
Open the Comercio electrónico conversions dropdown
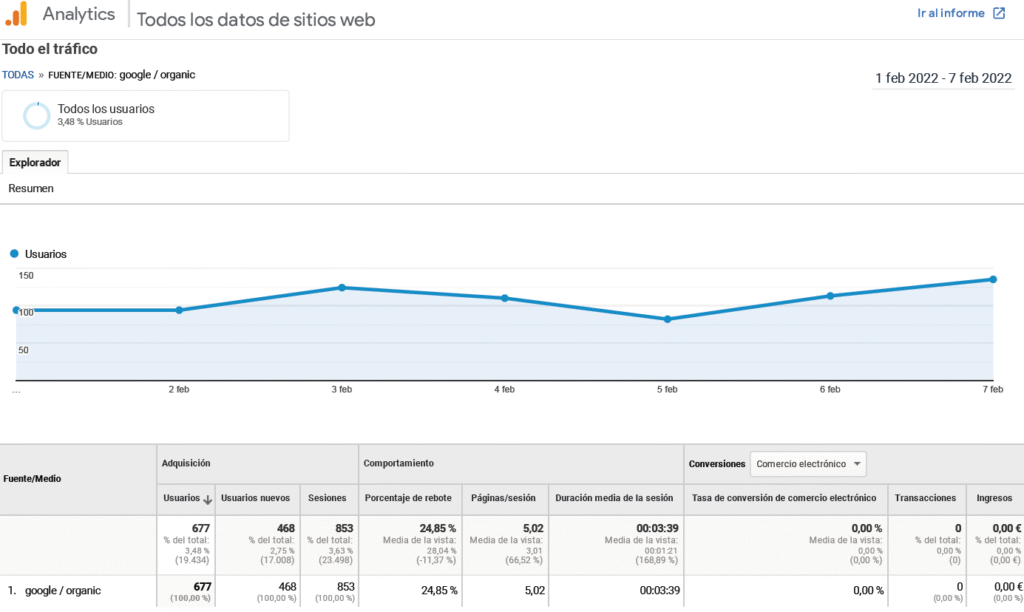[808, 464]
